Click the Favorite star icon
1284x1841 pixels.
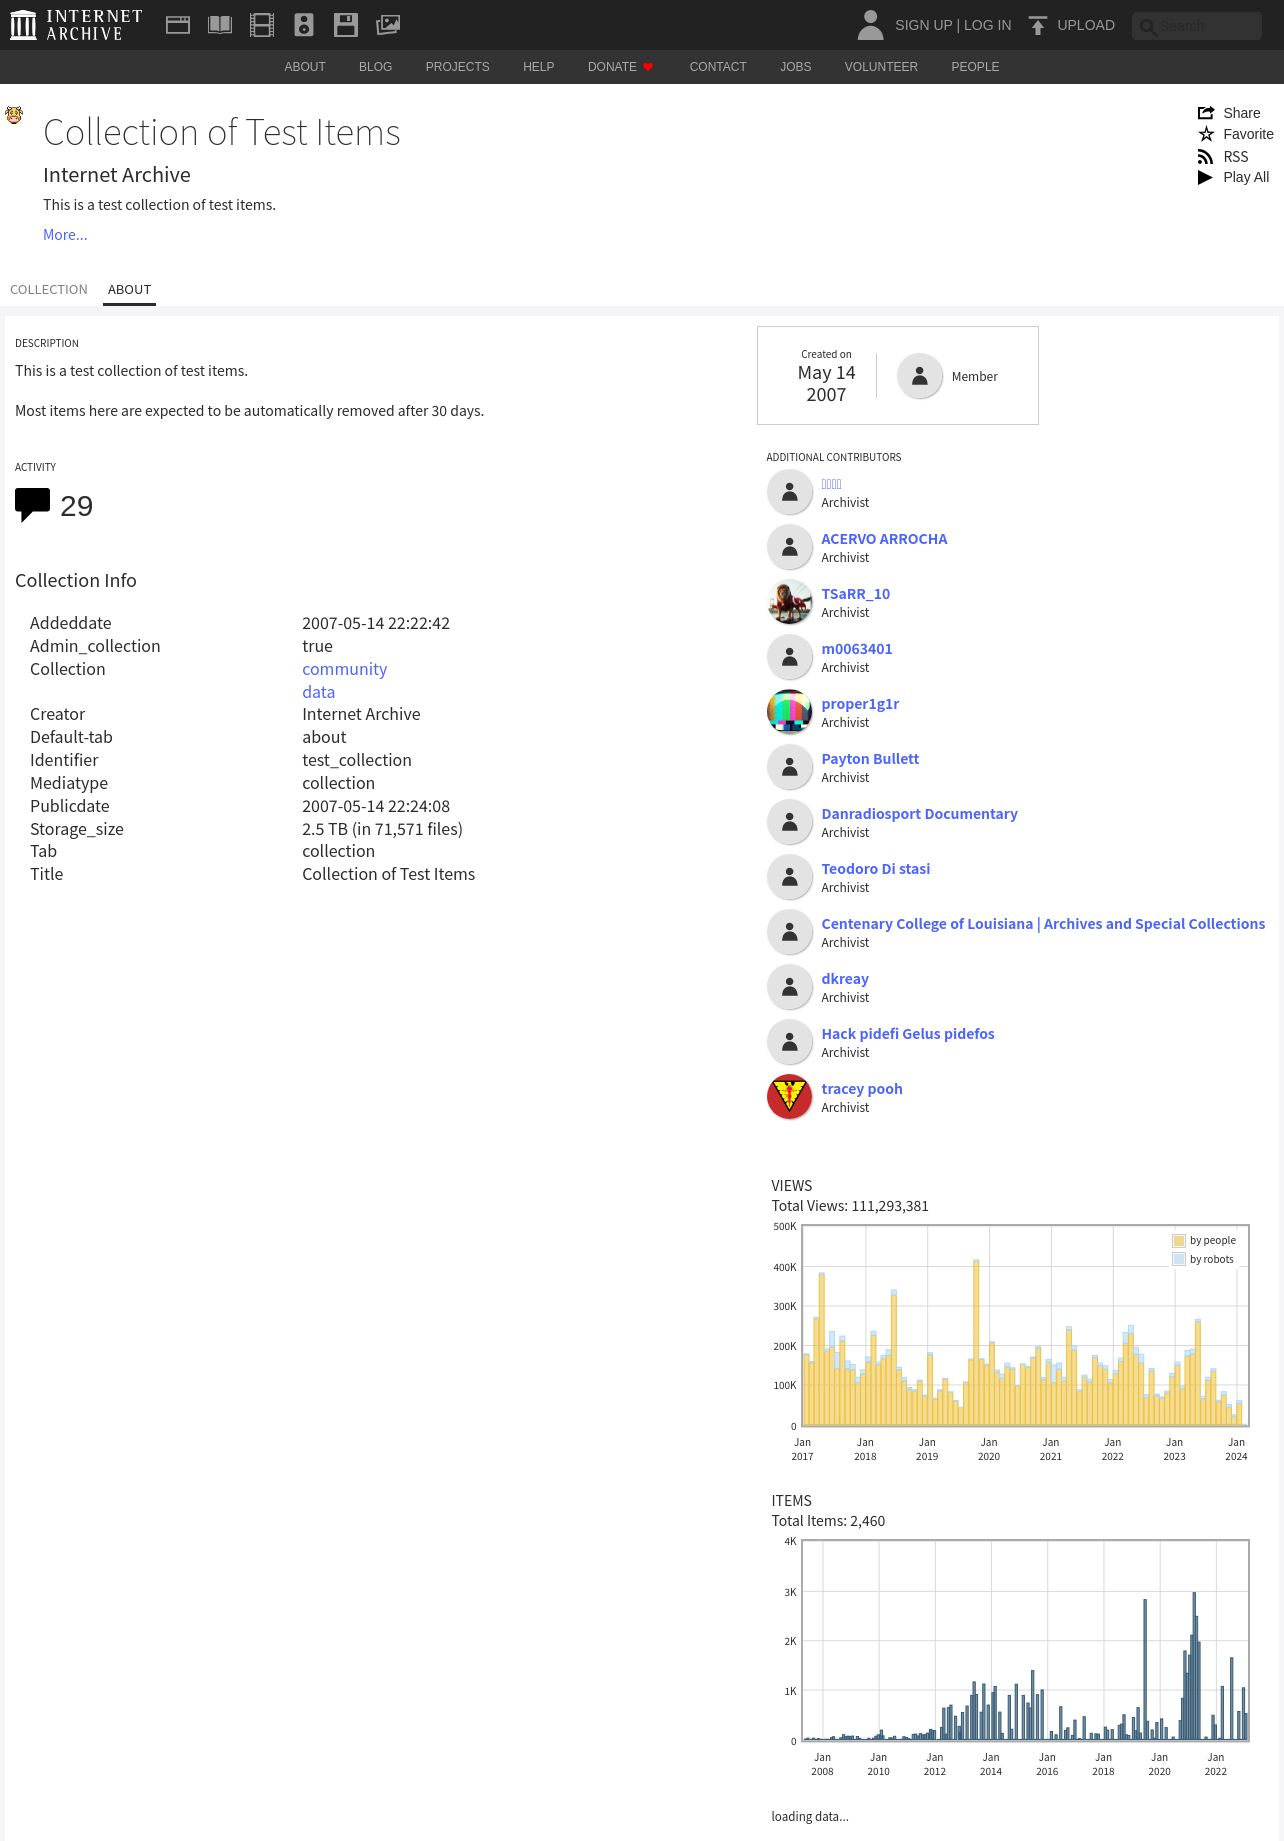pos(1206,134)
